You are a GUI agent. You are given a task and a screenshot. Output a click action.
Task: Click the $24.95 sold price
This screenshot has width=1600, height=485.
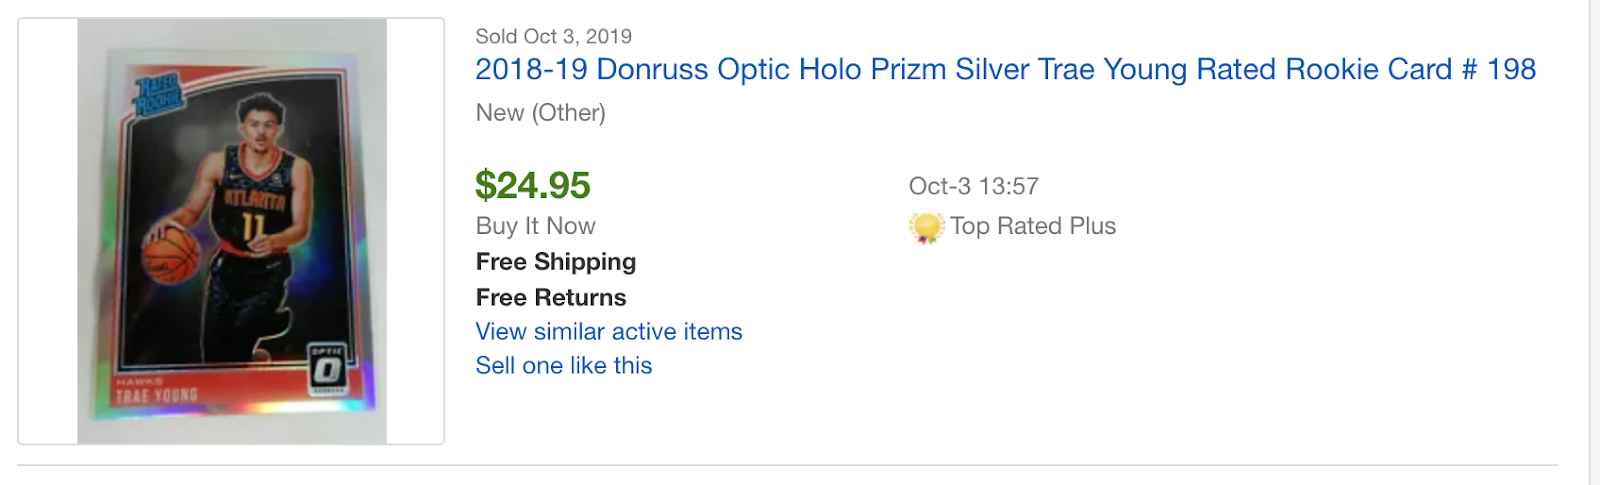point(533,186)
